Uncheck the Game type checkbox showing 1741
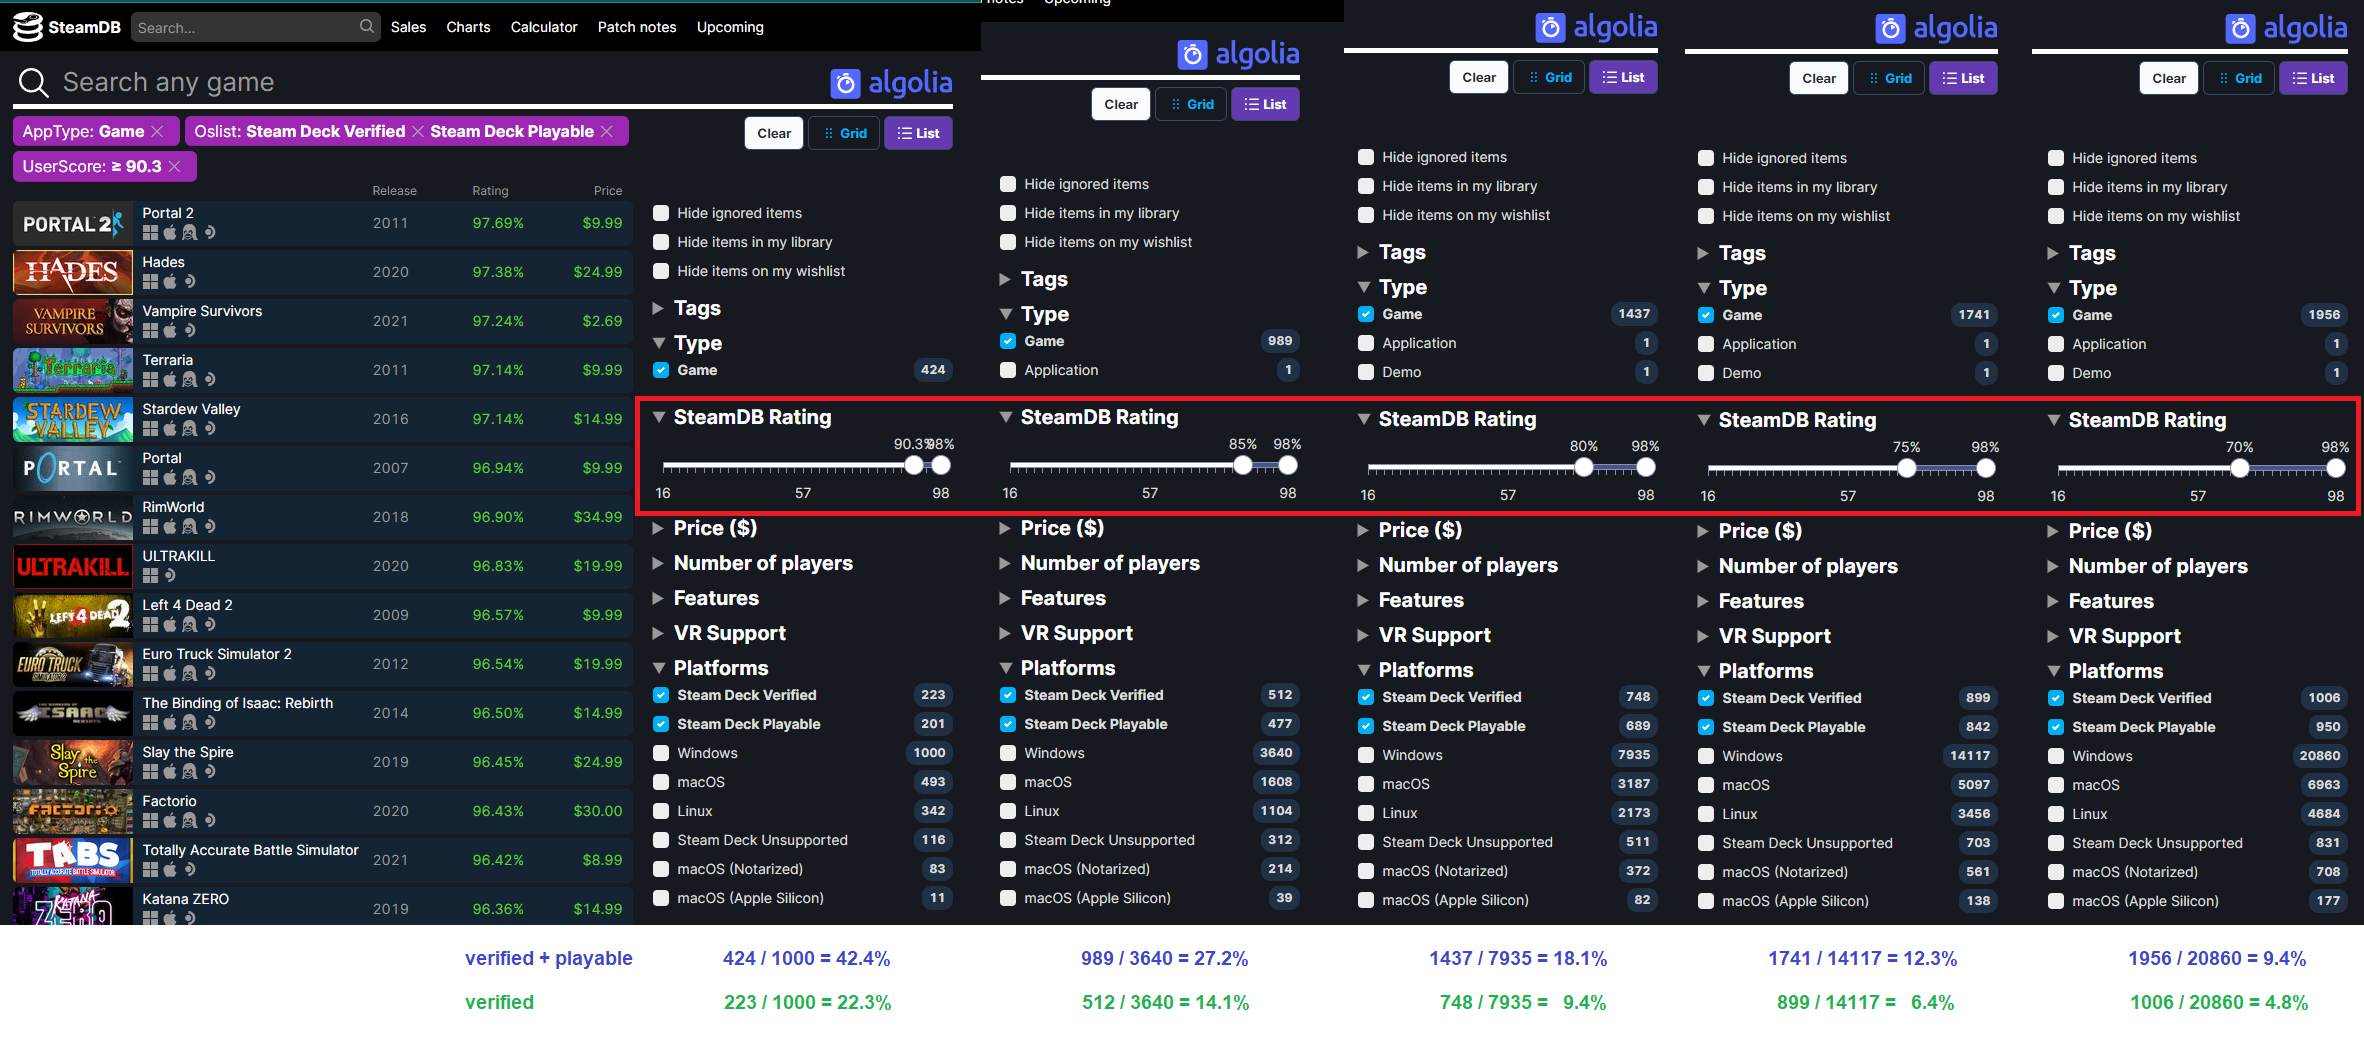2364x1042 pixels. click(1706, 315)
